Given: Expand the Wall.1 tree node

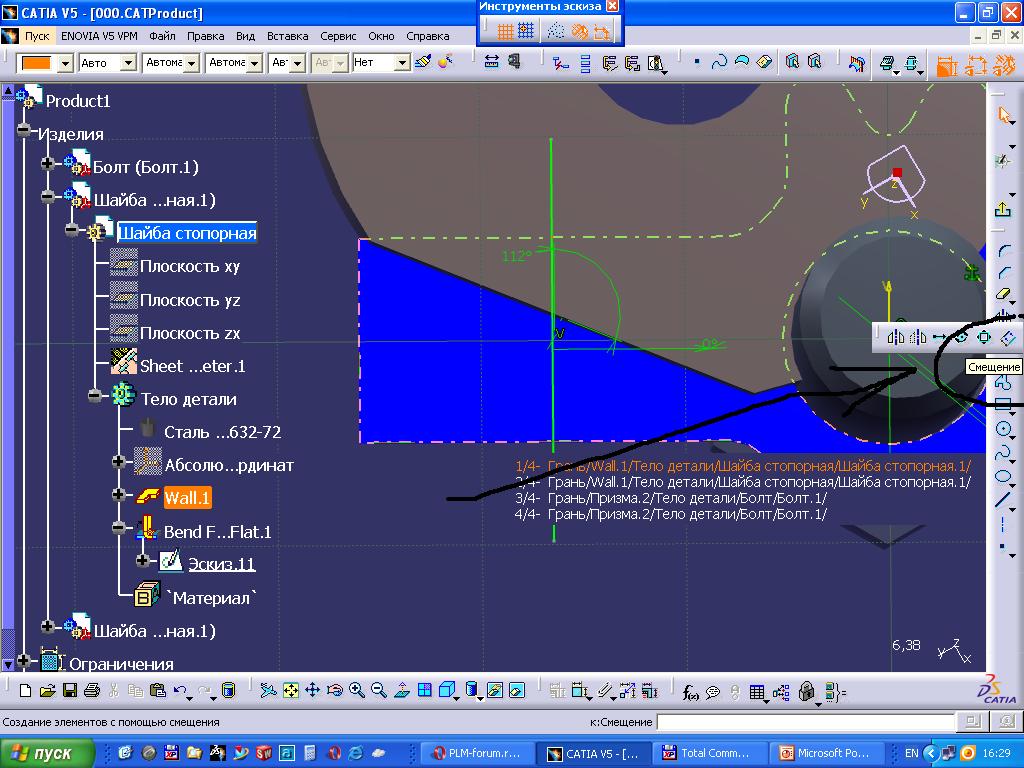Looking at the screenshot, I should tap(118, 494).
